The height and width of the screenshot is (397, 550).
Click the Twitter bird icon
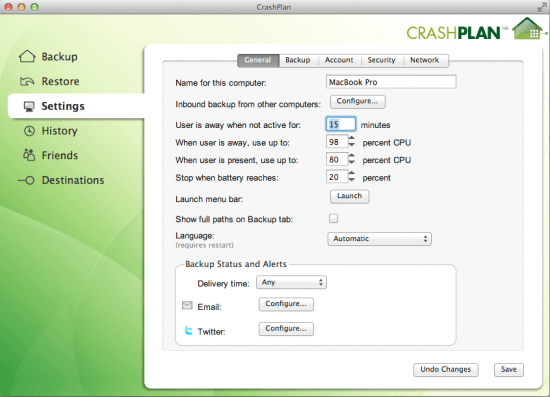[188, 330]
